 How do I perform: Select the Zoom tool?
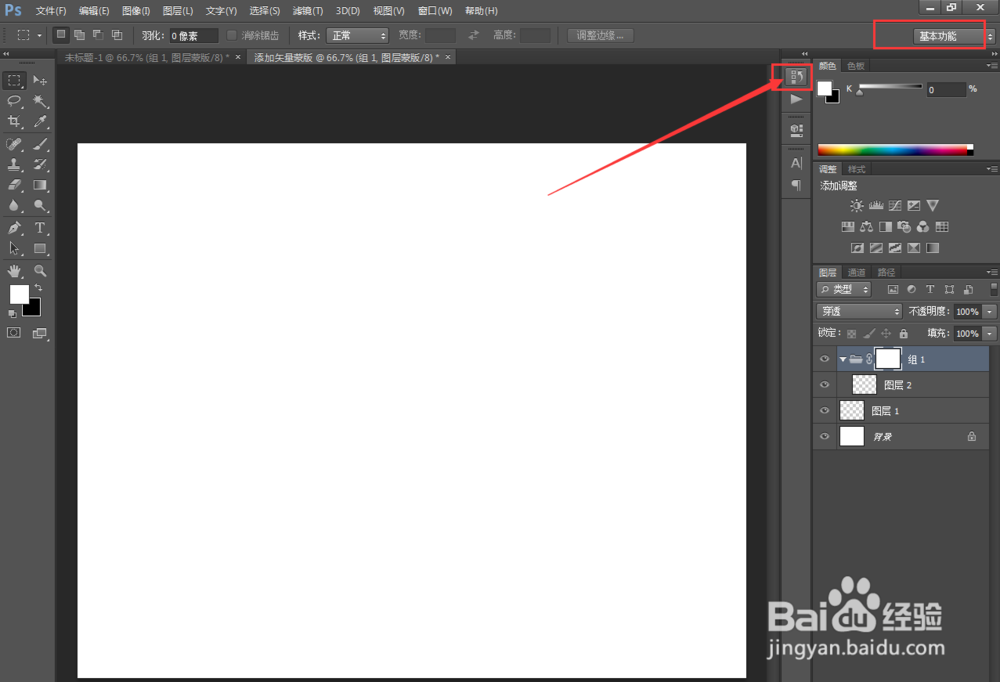click(x=40, y=271)
